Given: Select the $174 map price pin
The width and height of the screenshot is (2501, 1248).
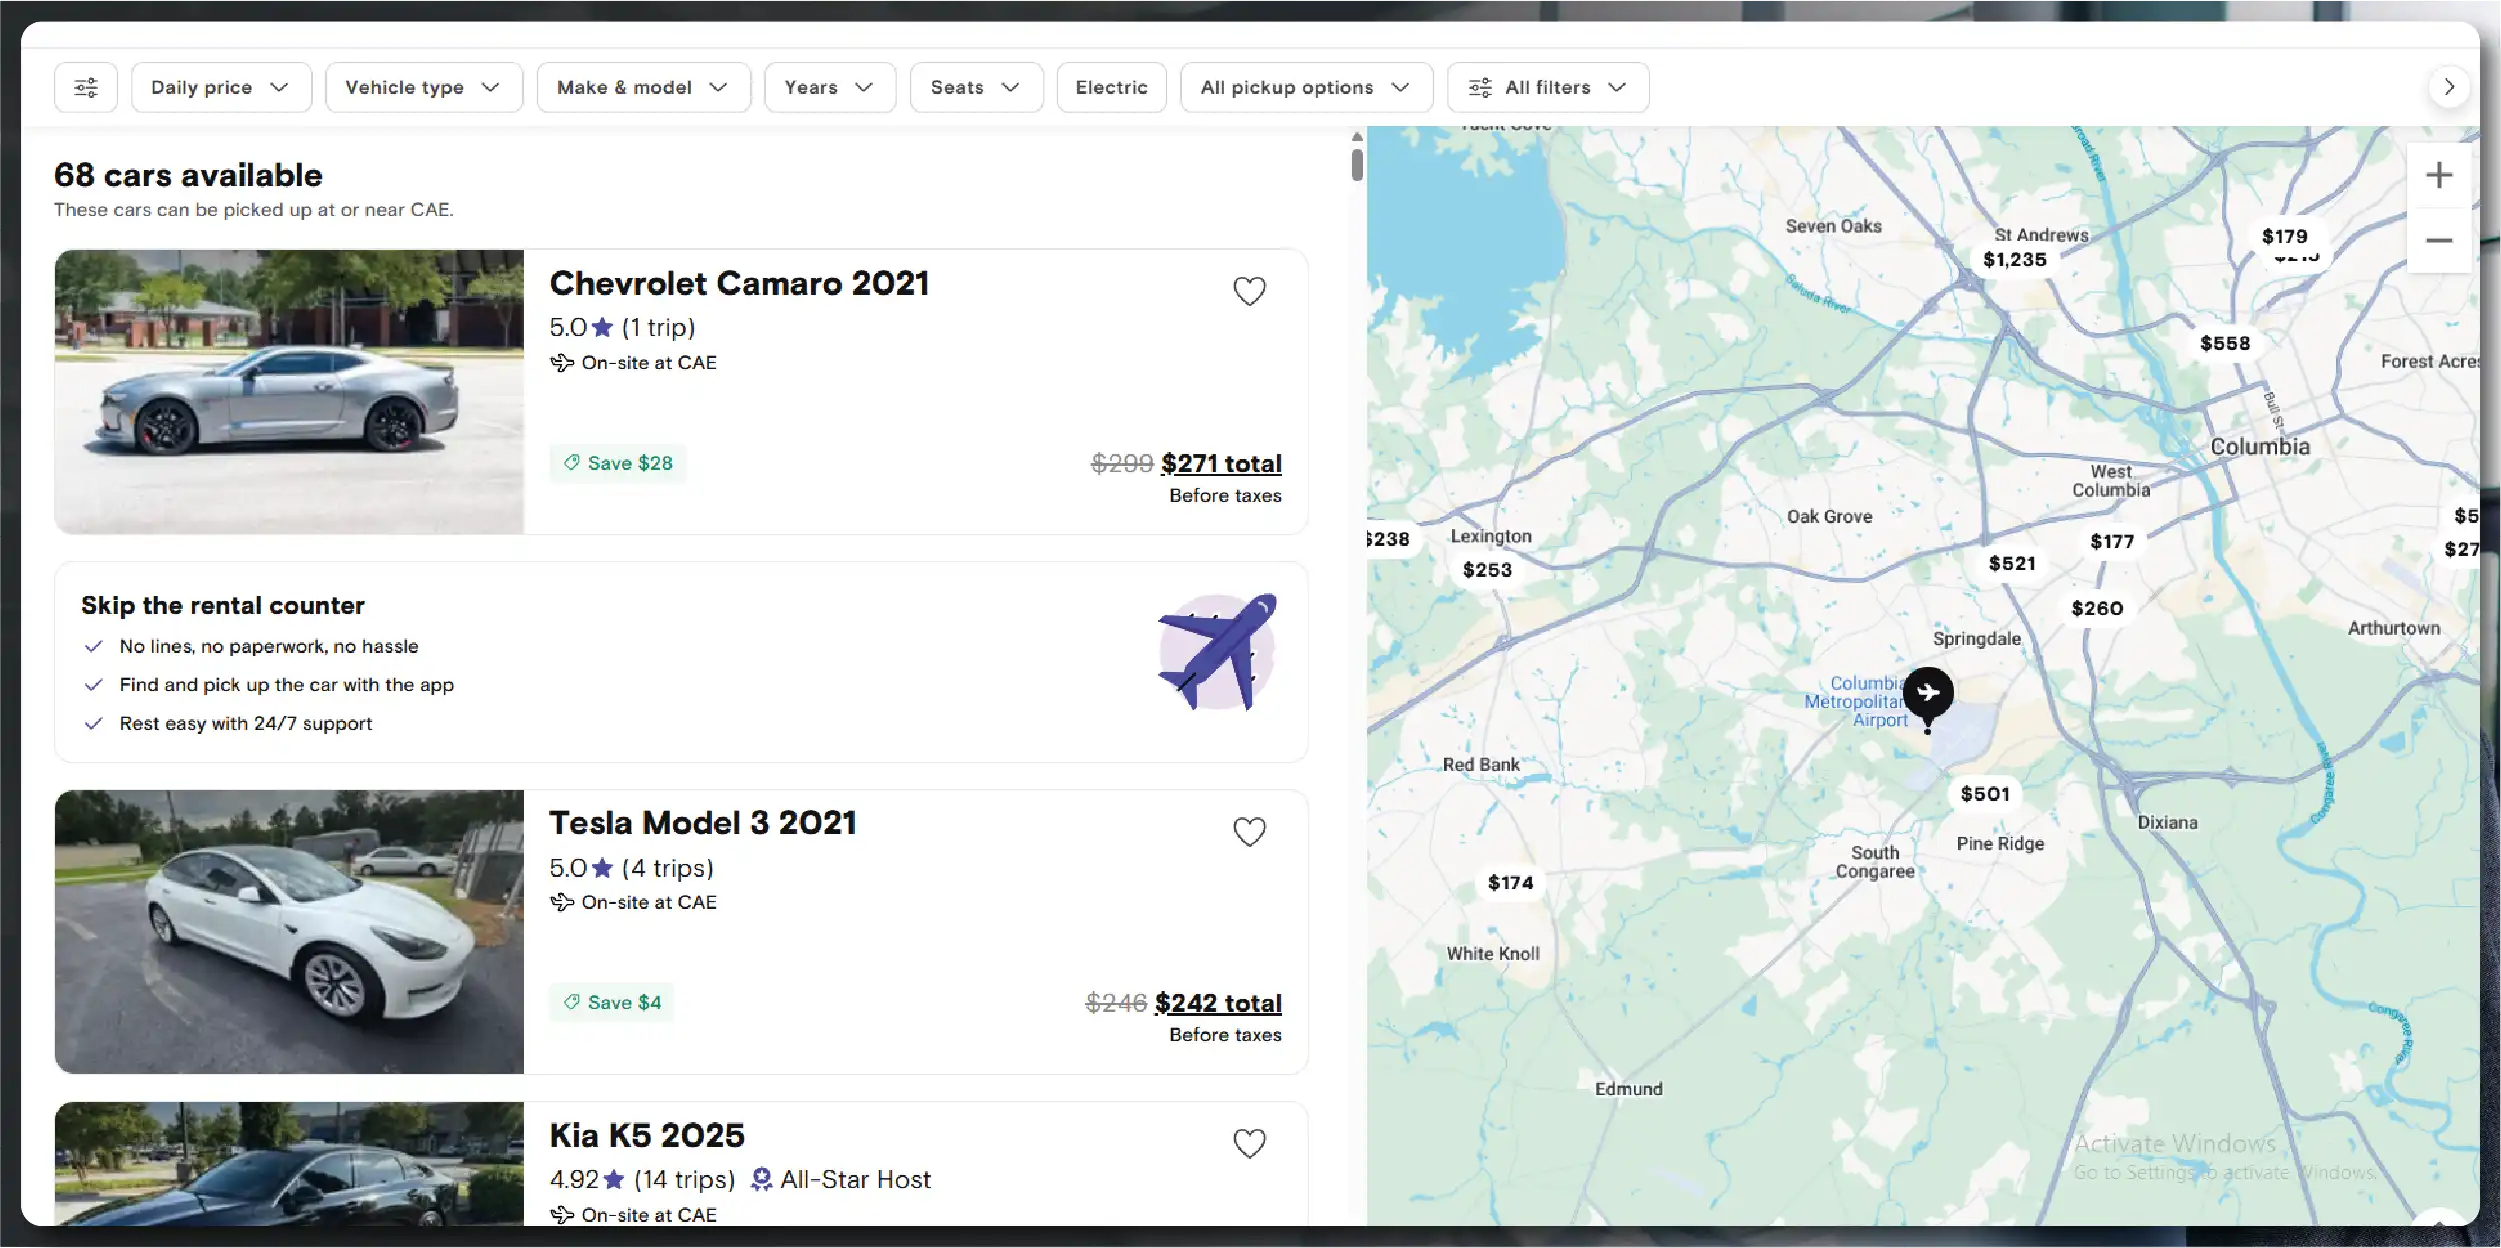Looking at the screenshot, I should [x=1509, y=883].
